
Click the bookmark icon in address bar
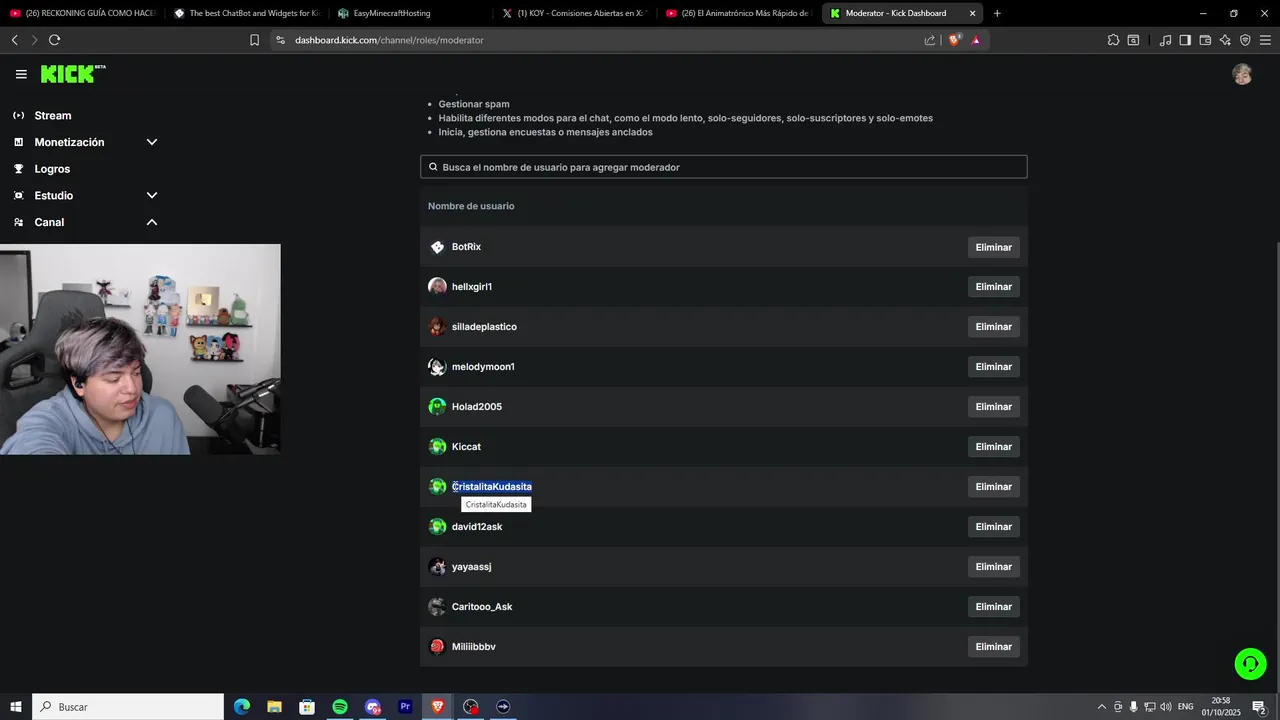click(254, 40)
